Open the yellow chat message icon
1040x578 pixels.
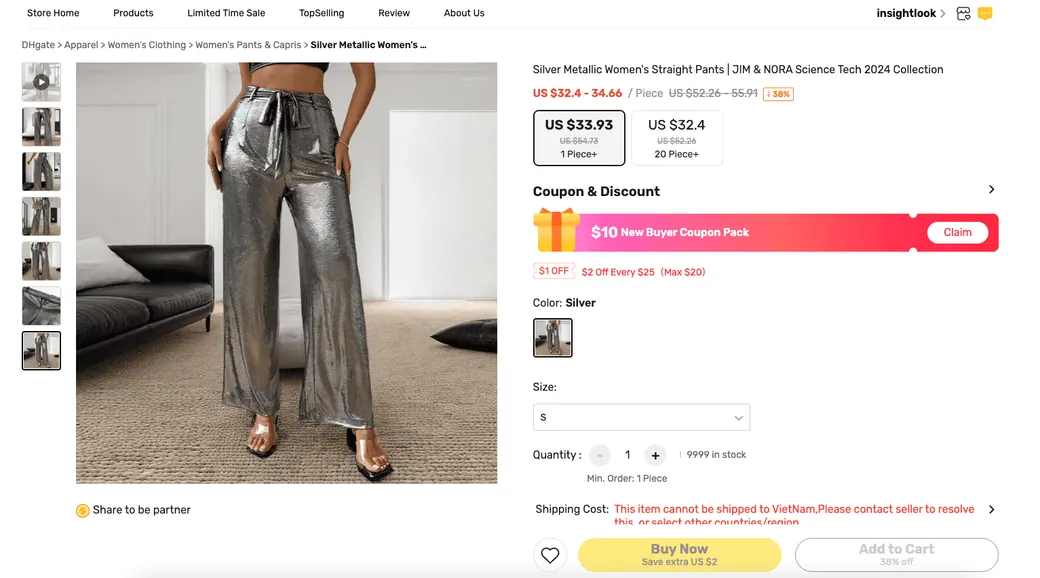pos(985,13)
